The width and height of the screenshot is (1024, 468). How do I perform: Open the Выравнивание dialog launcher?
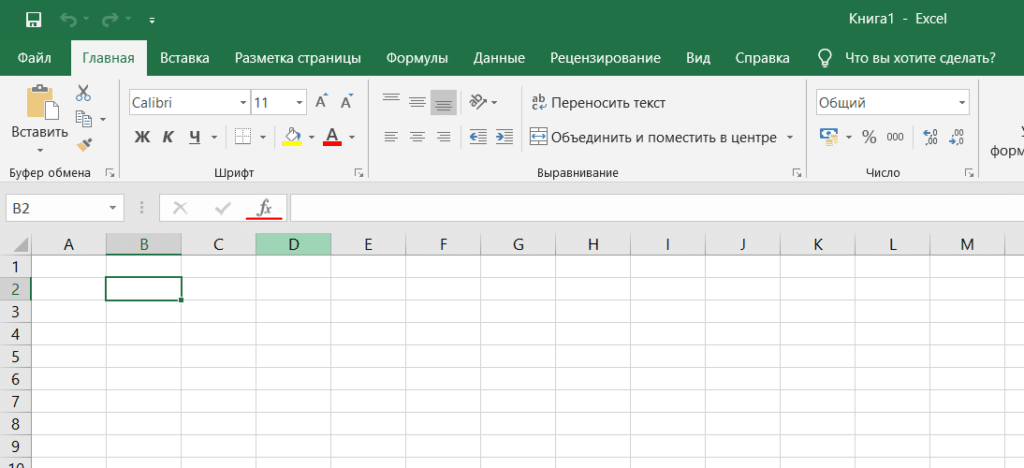click(796, 173)
